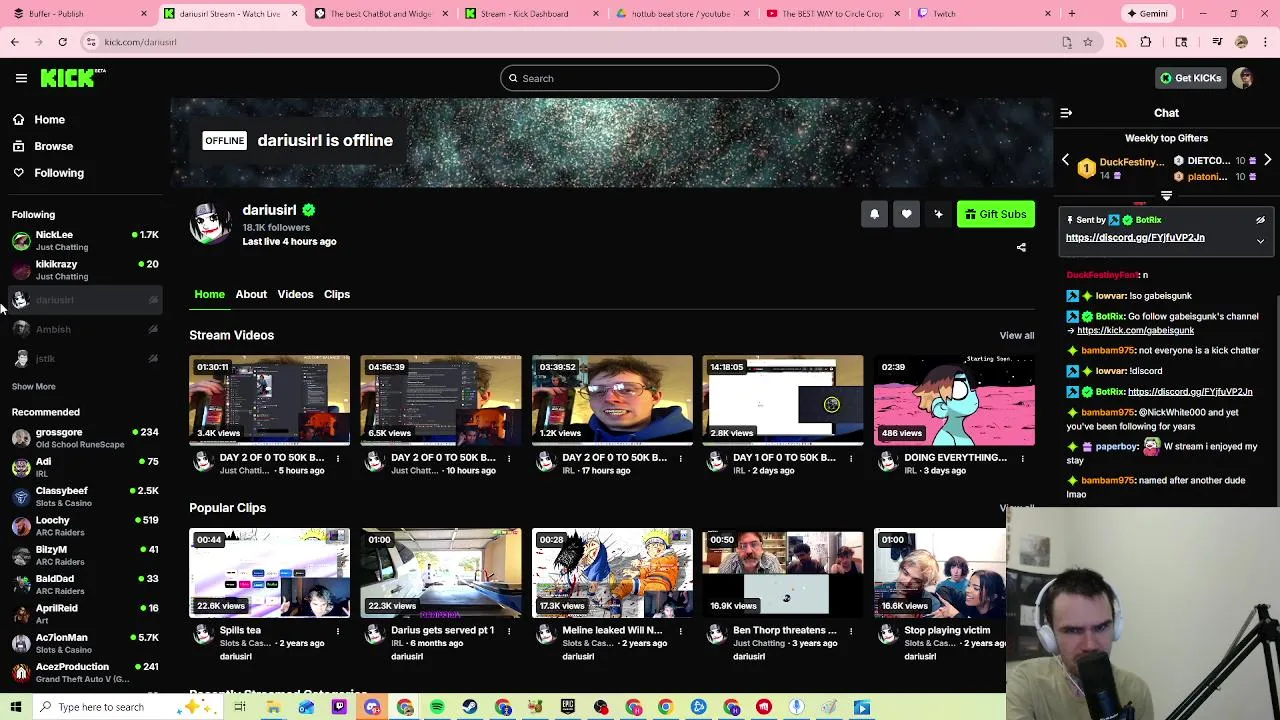
Task: Click View all for Stream Videos
Action: tap(1016, 336)
